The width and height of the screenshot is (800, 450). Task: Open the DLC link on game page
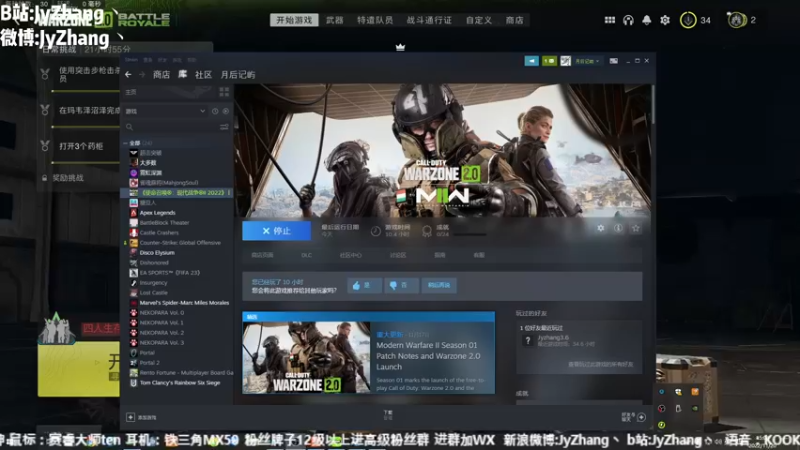coord(306,255)
